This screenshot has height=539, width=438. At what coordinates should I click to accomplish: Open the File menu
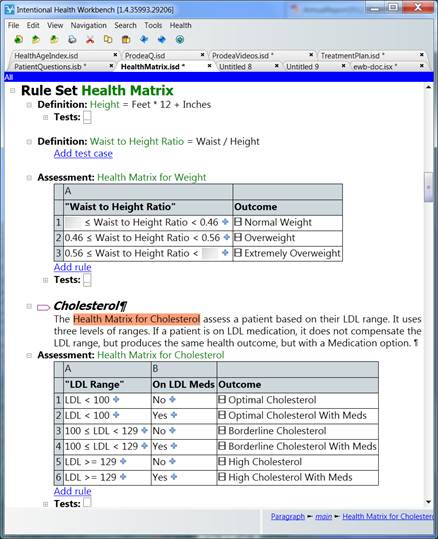click(13, 25)
